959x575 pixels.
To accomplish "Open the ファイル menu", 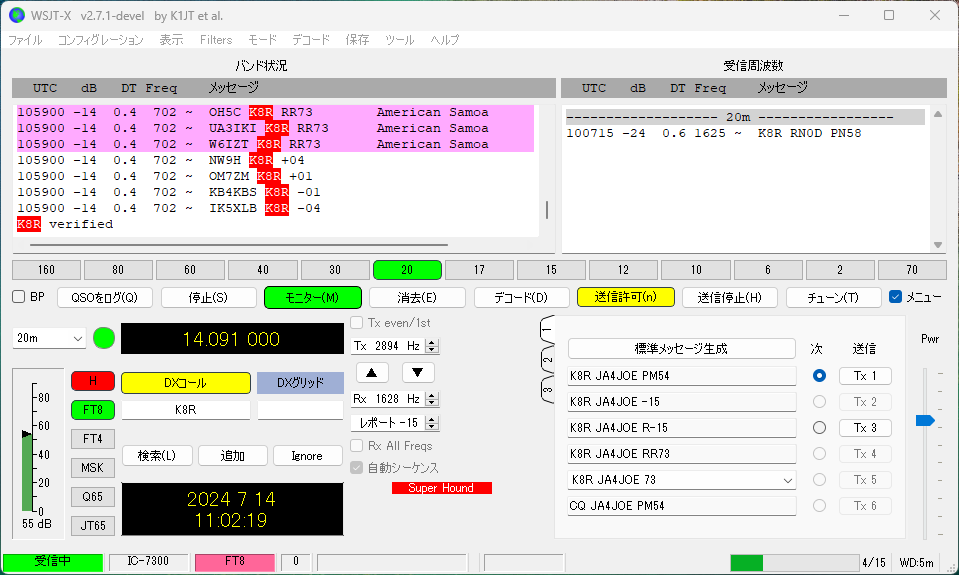I will (25, 40).
